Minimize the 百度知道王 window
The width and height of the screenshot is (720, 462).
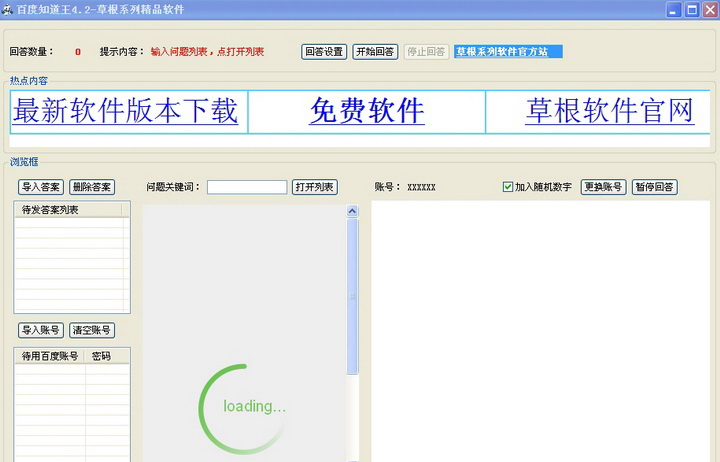click(x=674, y=10)
